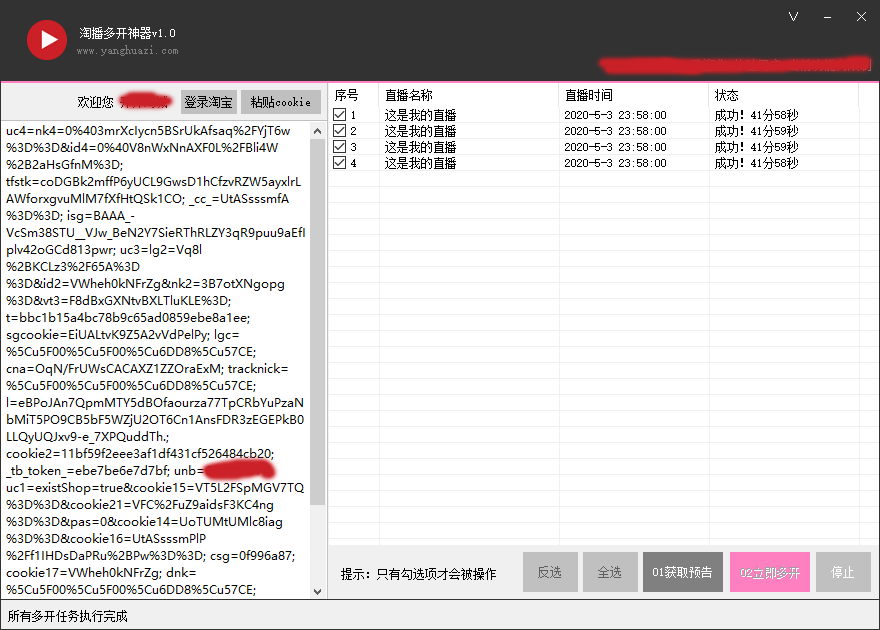Screen dimensions: 880x630
Task: Click the hint text 只有勾选项才会被操作
Action: (x=436, y=574)
